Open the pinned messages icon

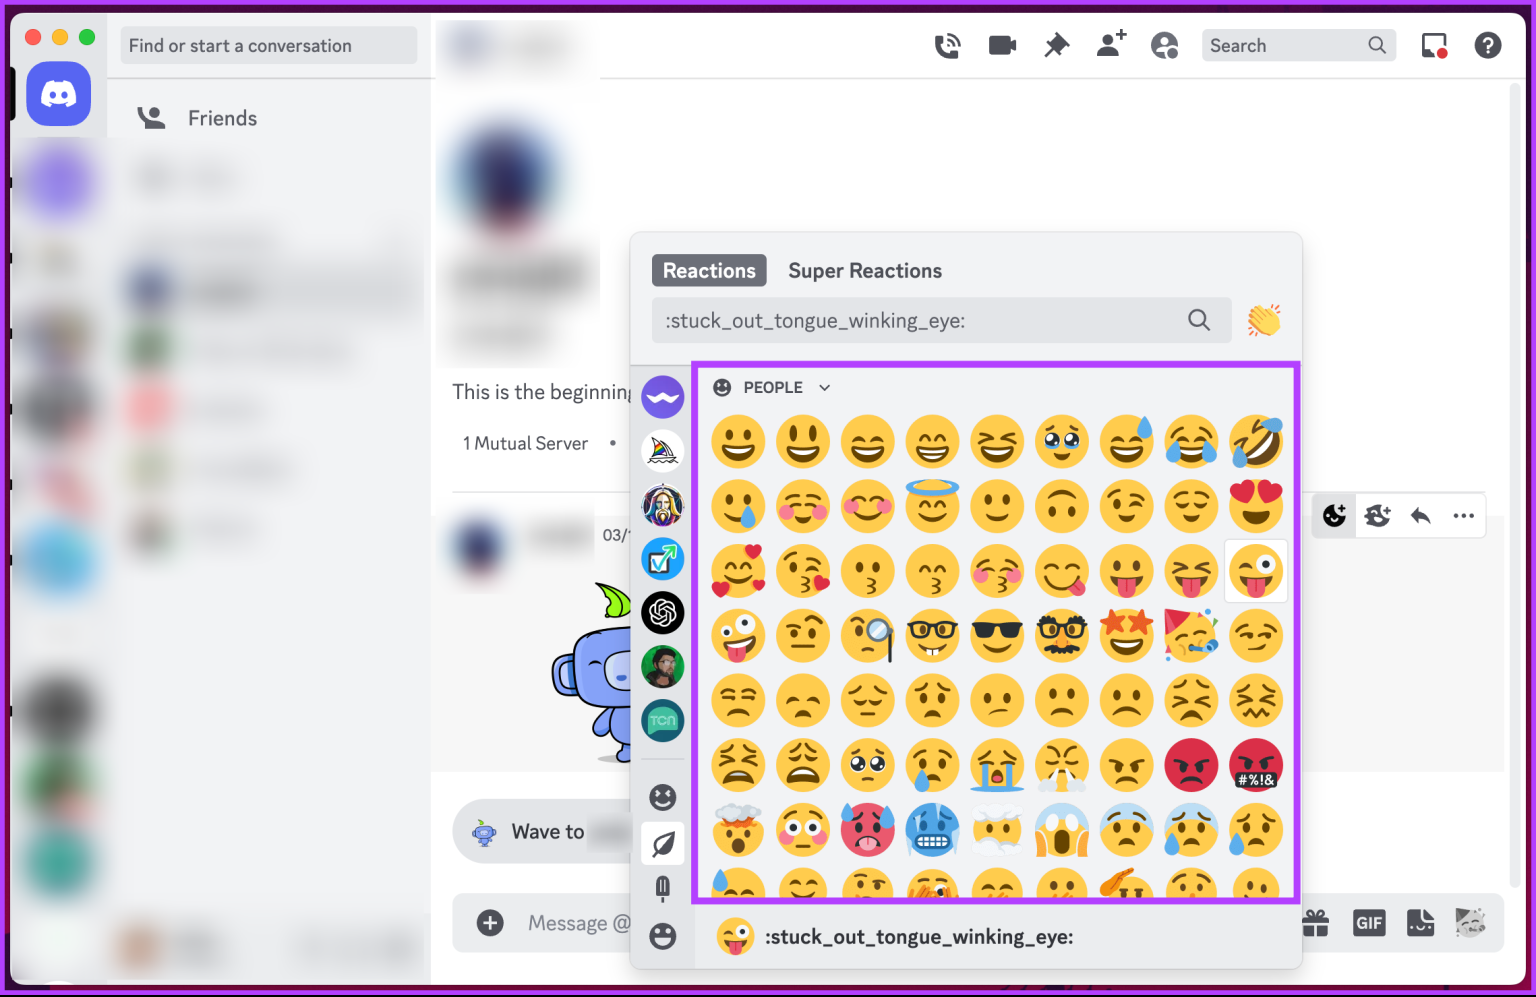click(1056, 45)
